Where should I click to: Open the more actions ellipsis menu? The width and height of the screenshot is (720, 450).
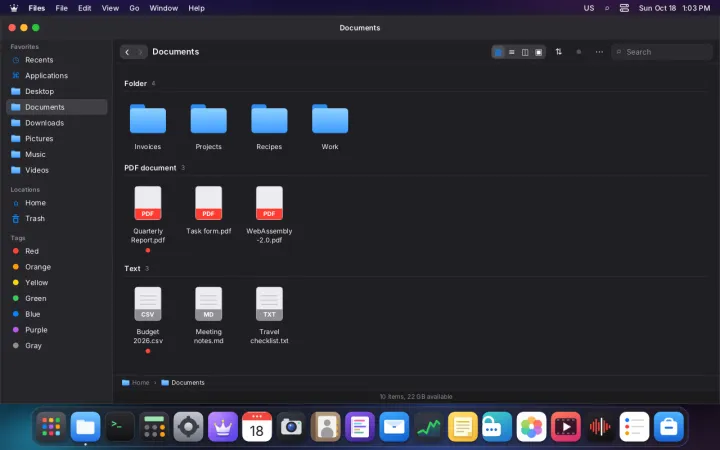coord(599,52)
